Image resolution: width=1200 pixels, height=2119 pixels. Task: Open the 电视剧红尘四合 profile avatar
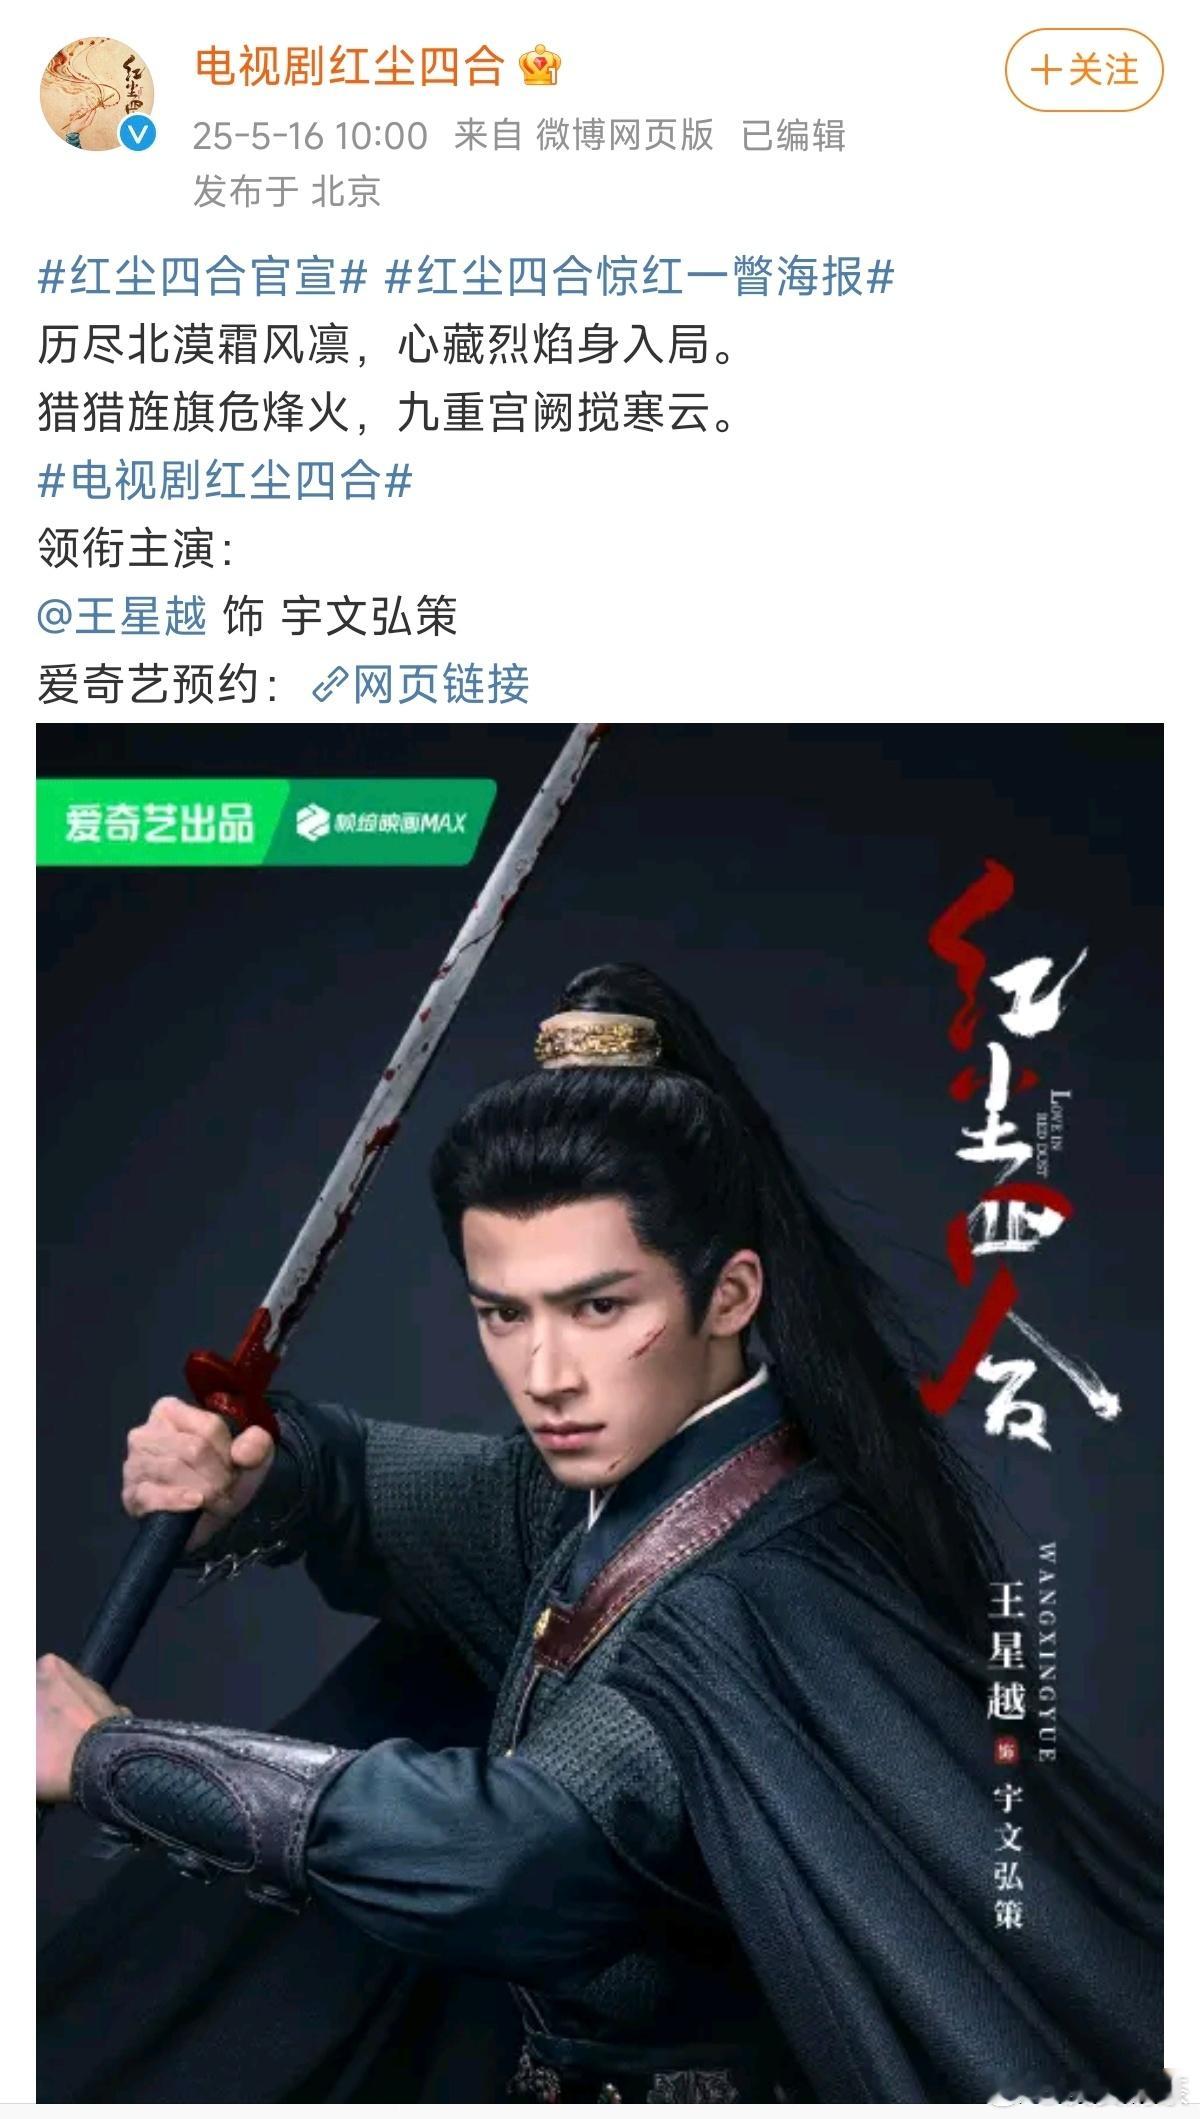tap(97, 96)
